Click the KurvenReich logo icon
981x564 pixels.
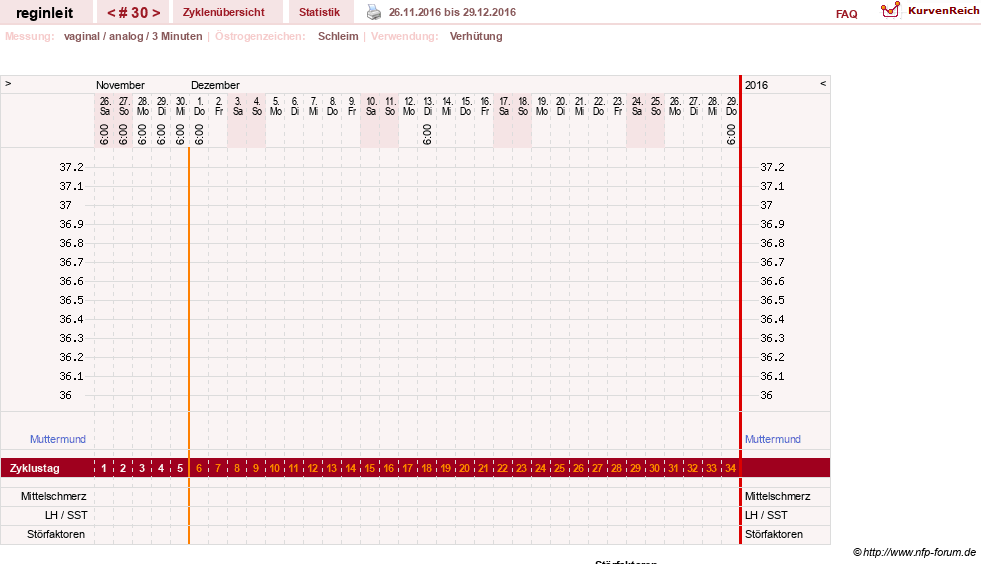pos(890,10)
